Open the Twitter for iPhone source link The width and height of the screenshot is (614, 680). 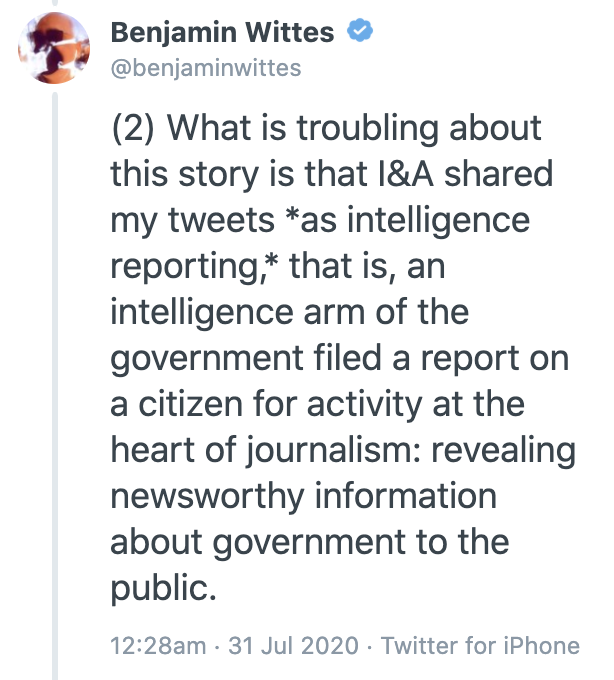coord(480,645)
